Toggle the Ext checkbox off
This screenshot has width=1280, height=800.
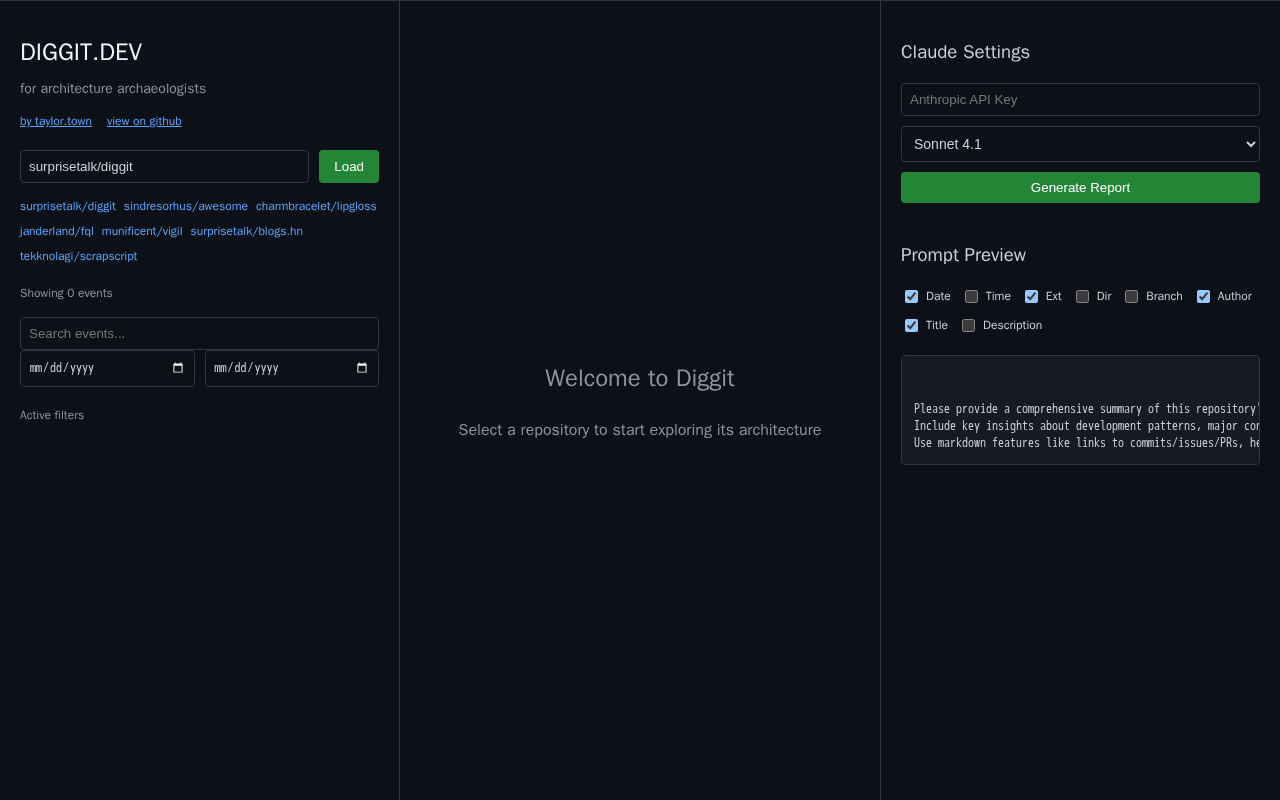(x=1031, y=296)
